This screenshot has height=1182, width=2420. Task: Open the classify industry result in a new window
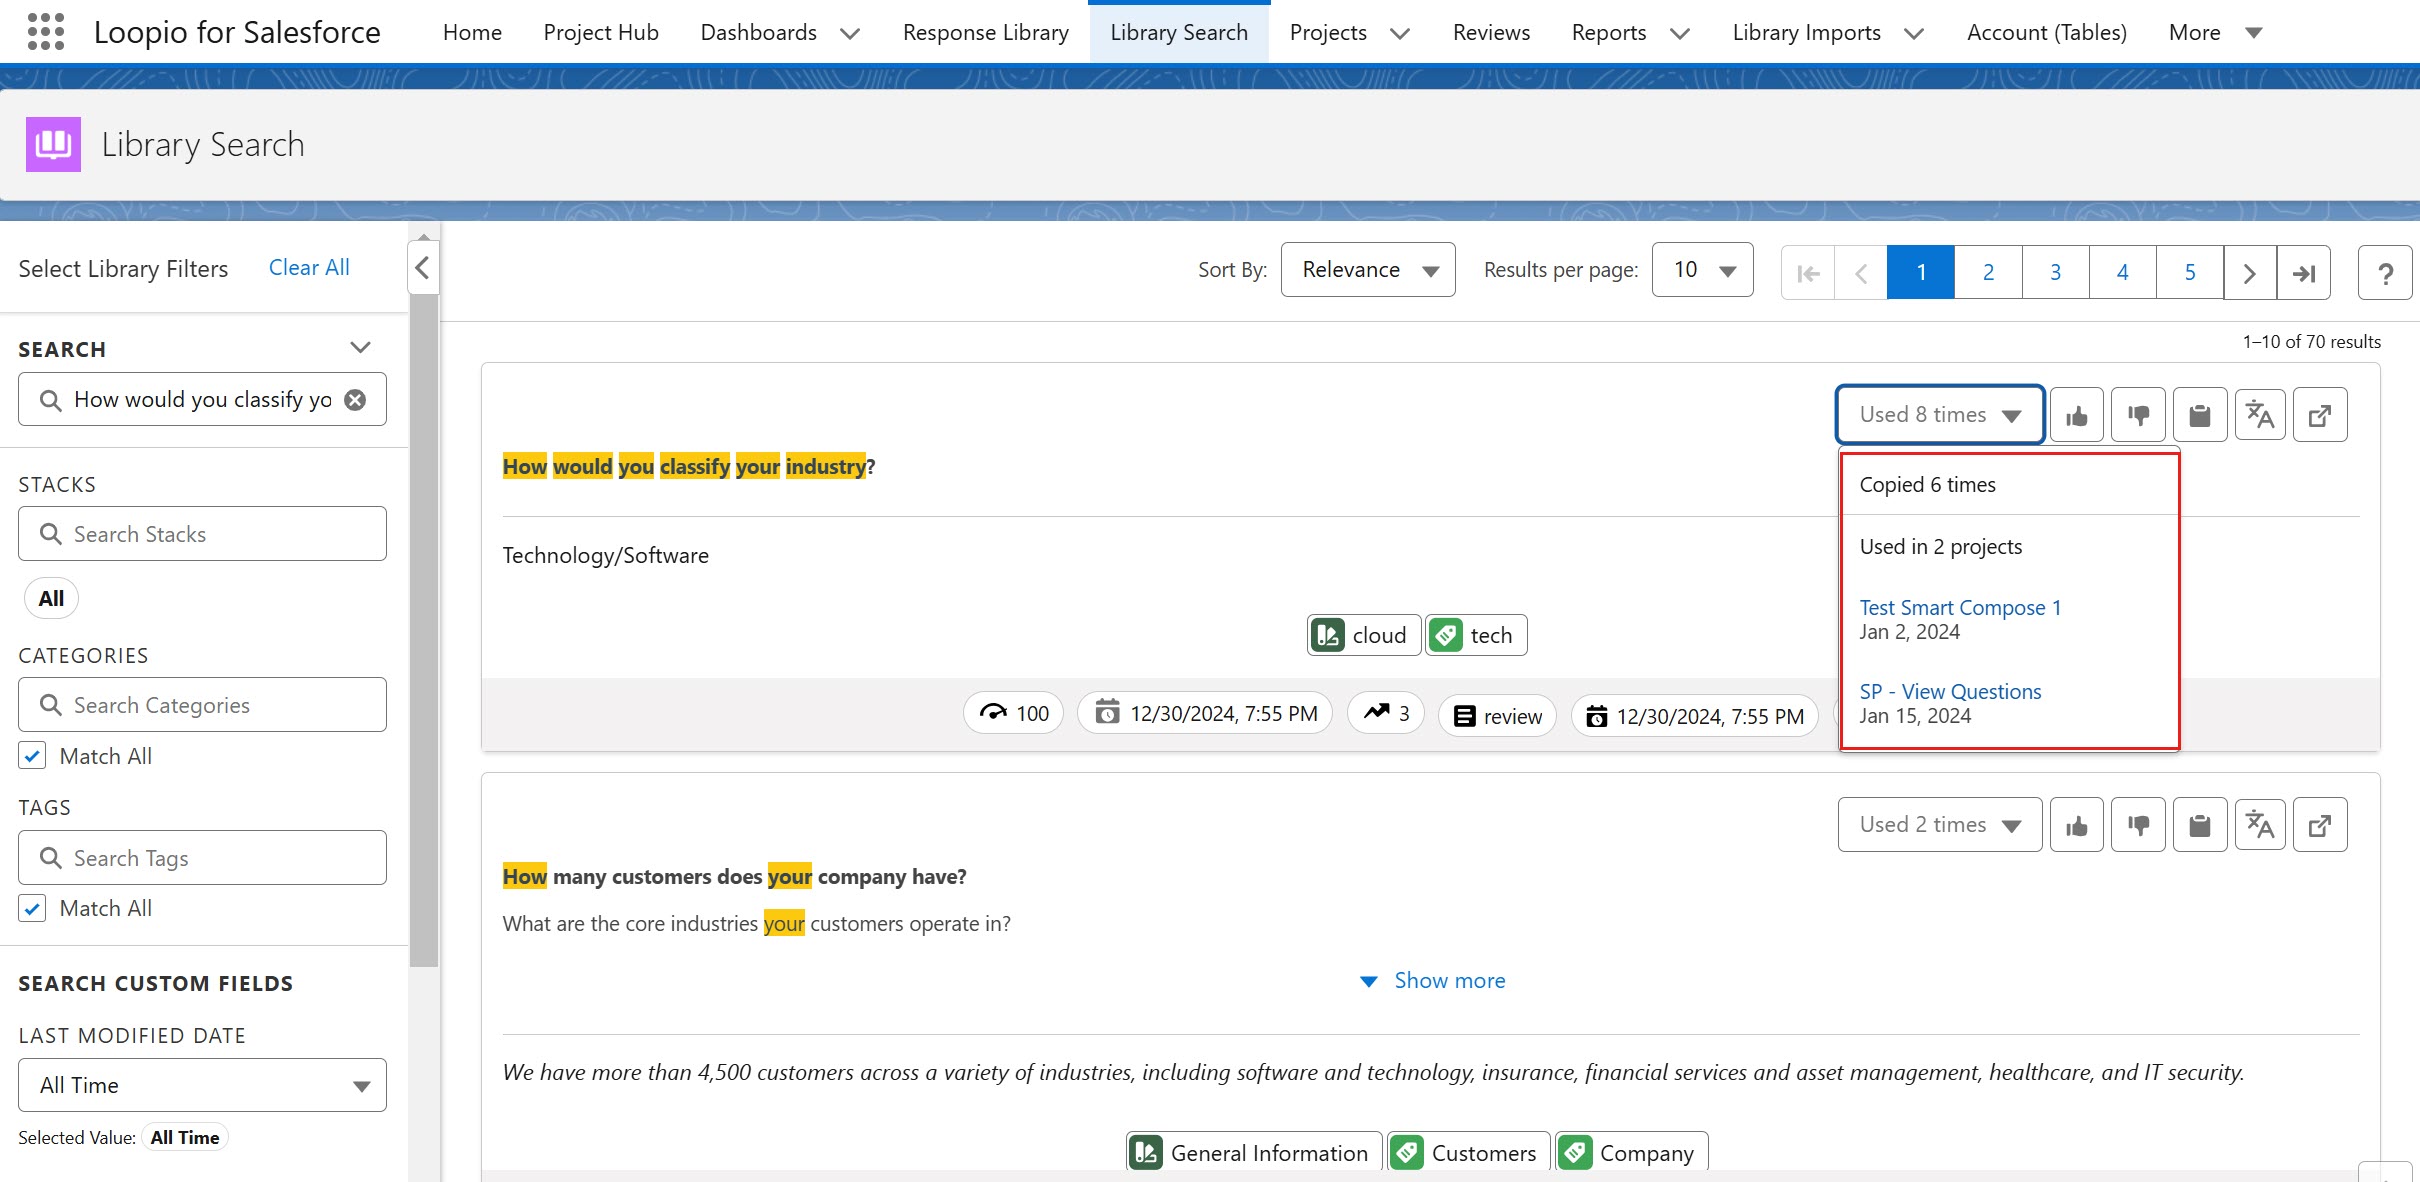coord(2320,415)
